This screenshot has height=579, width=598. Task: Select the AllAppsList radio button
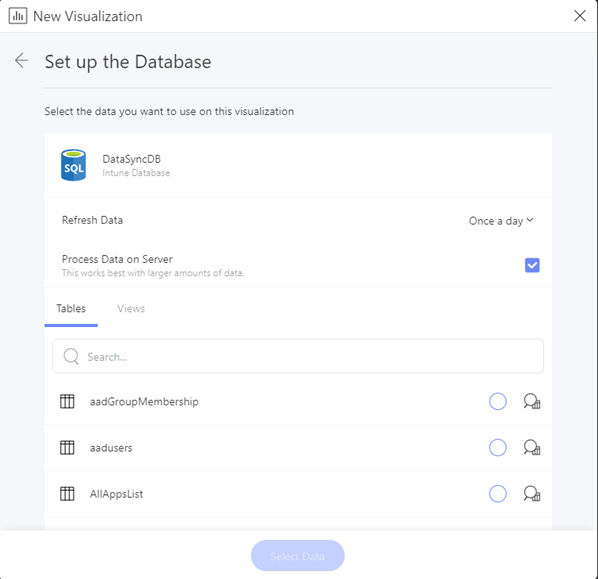[498, 494]
